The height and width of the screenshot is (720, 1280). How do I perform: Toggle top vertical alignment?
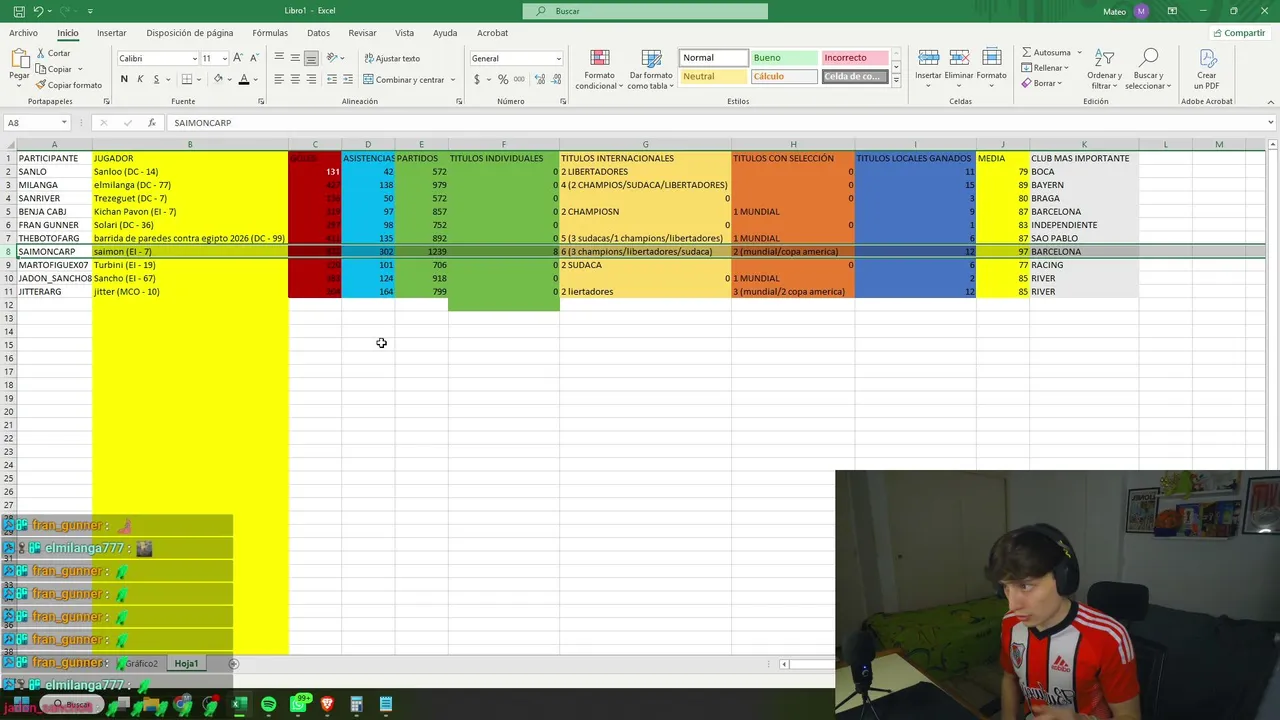[279, 58]
